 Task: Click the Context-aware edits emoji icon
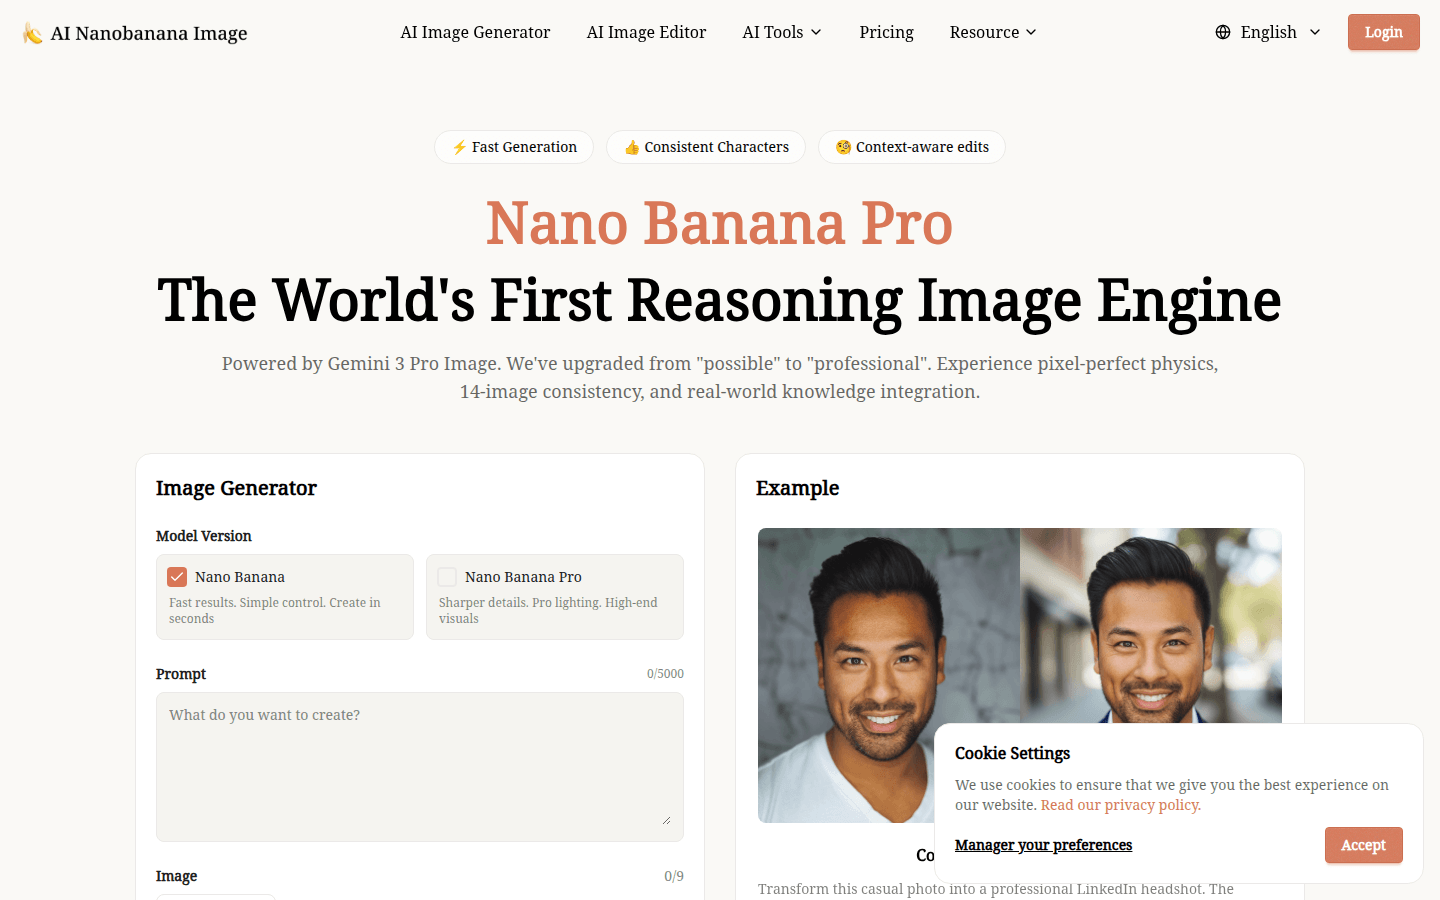(x=843, y=147)
